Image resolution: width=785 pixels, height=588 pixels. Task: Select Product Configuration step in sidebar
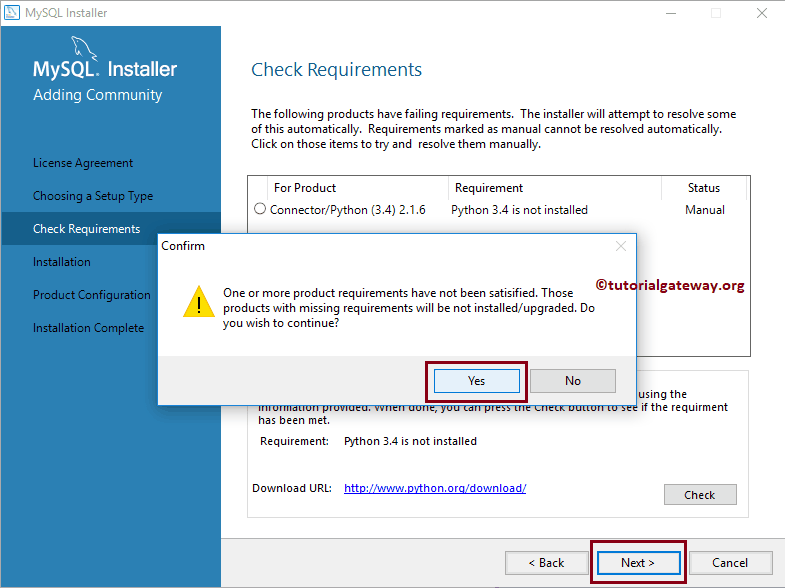tap(92, 295)
